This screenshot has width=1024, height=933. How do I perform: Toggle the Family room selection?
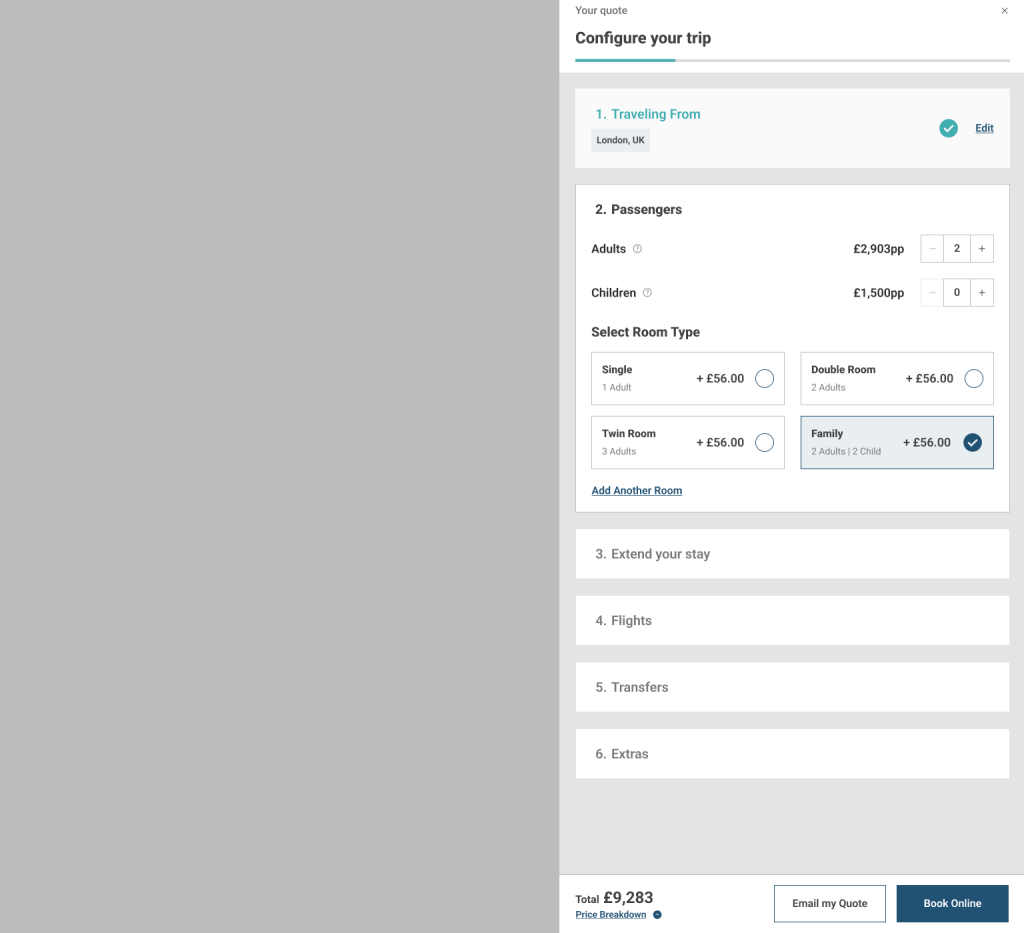point(972,443)
